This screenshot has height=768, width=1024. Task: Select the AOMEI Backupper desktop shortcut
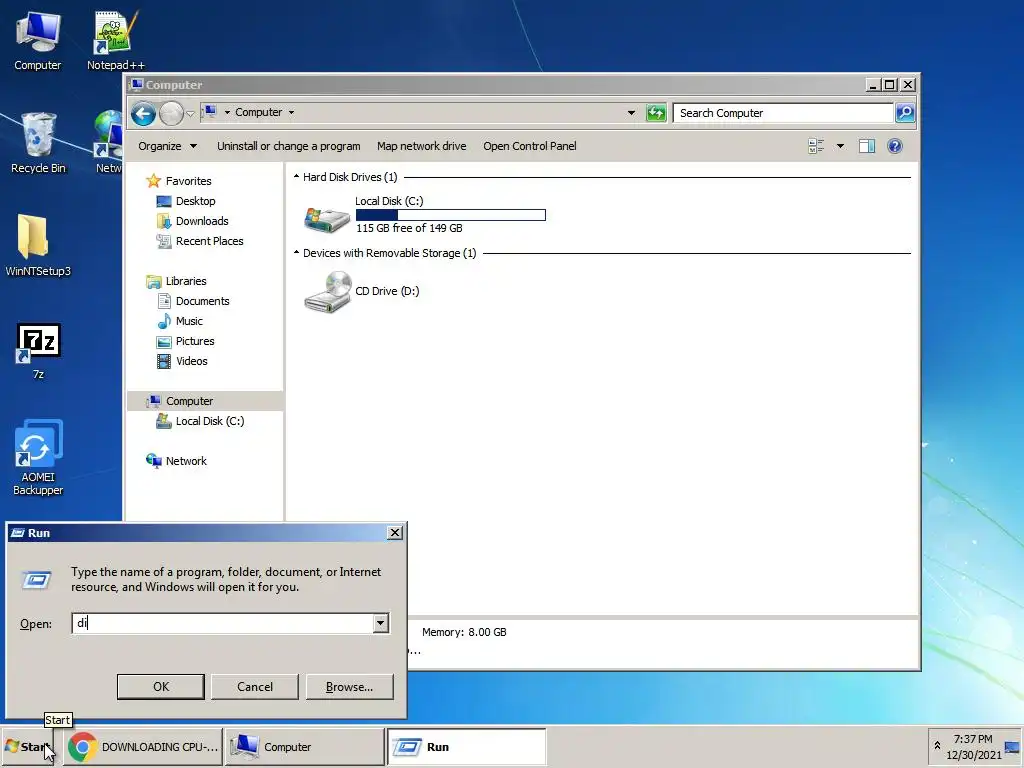coord(38,457)
